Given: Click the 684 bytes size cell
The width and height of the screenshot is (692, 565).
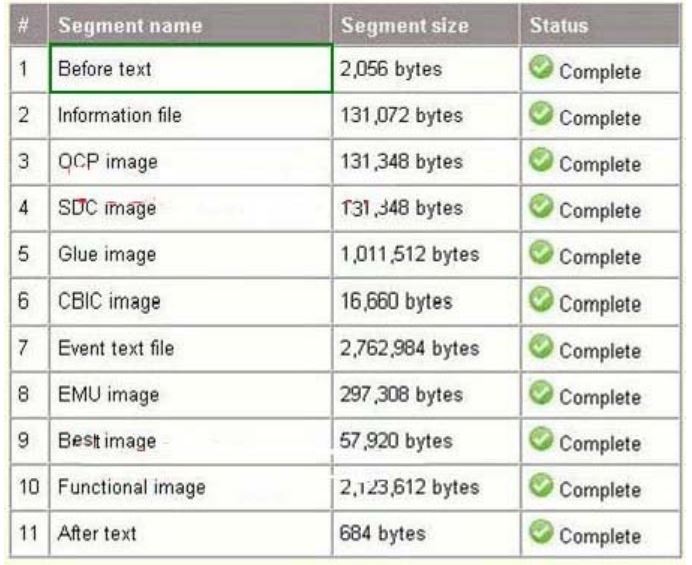Looking at the screenshot, I should coord(426,534).
